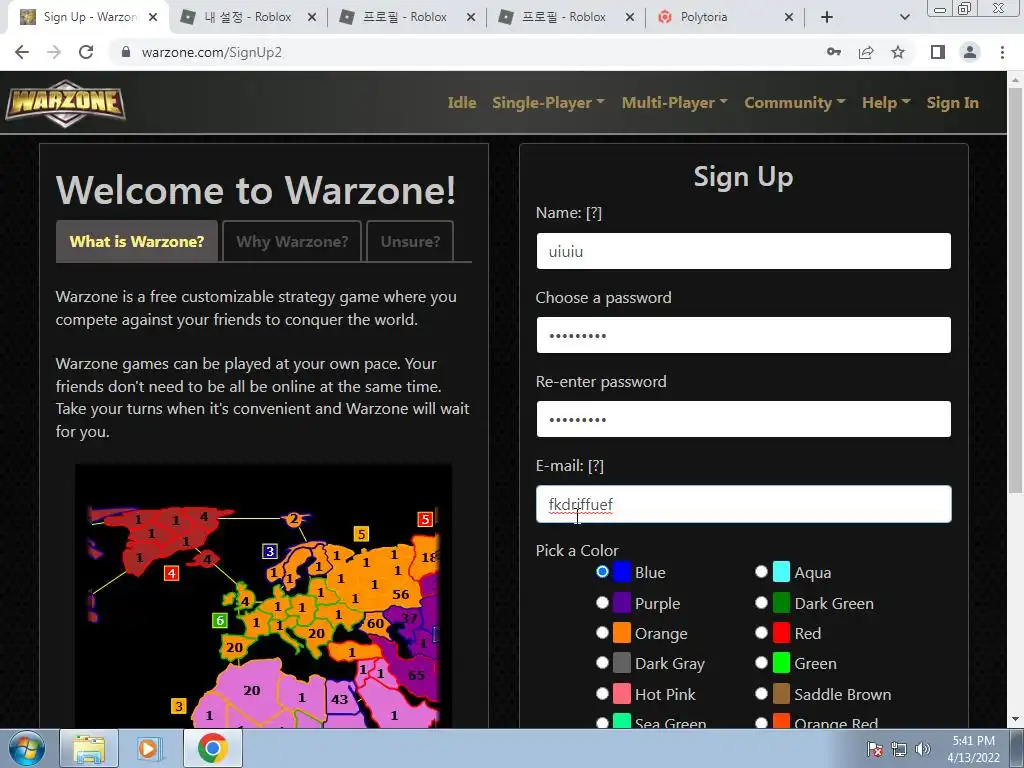Select Dark Gray color radio button
The height and width of the screenshot is (768, 1024).
coord(602,663)
